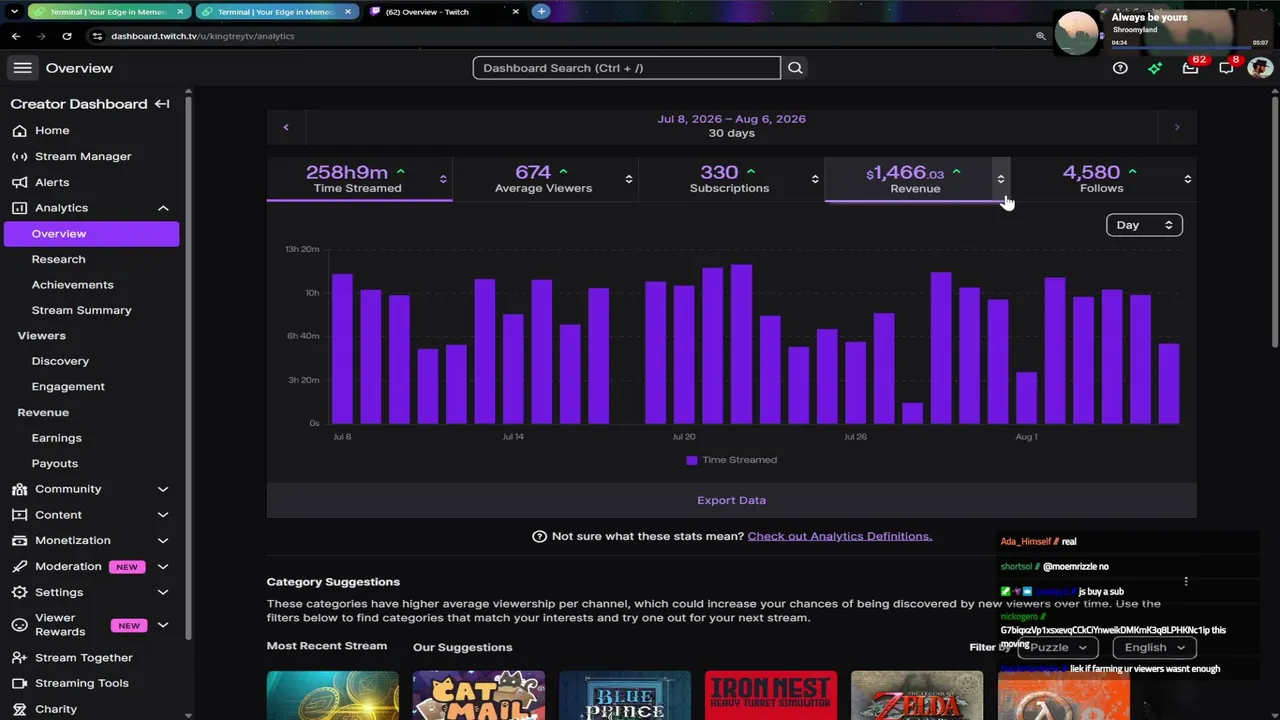Open the hamburger navigation menu
Screen dimensions: 1280x720
coord(22,68)
